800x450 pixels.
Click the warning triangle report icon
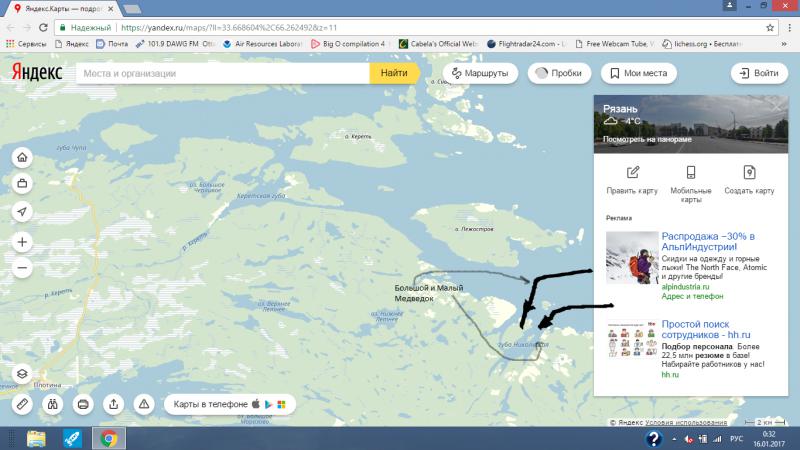pyautogui.click(x=144, y=404)
